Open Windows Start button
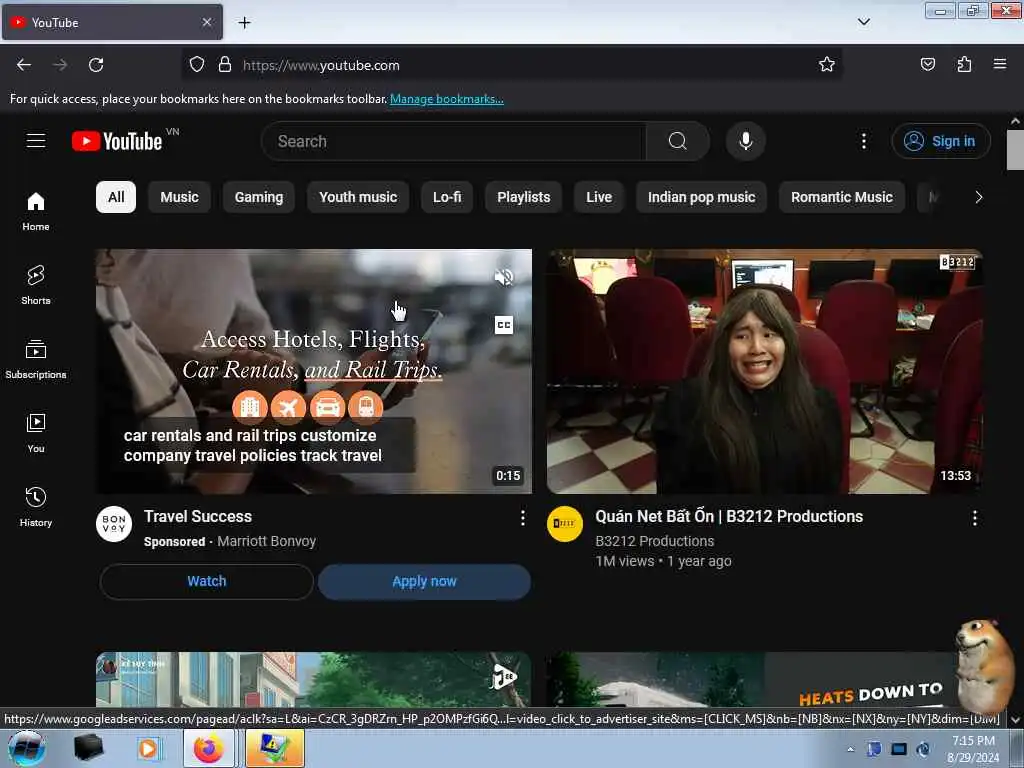This screenshot has height=768, width=1024. click(26, 748)
